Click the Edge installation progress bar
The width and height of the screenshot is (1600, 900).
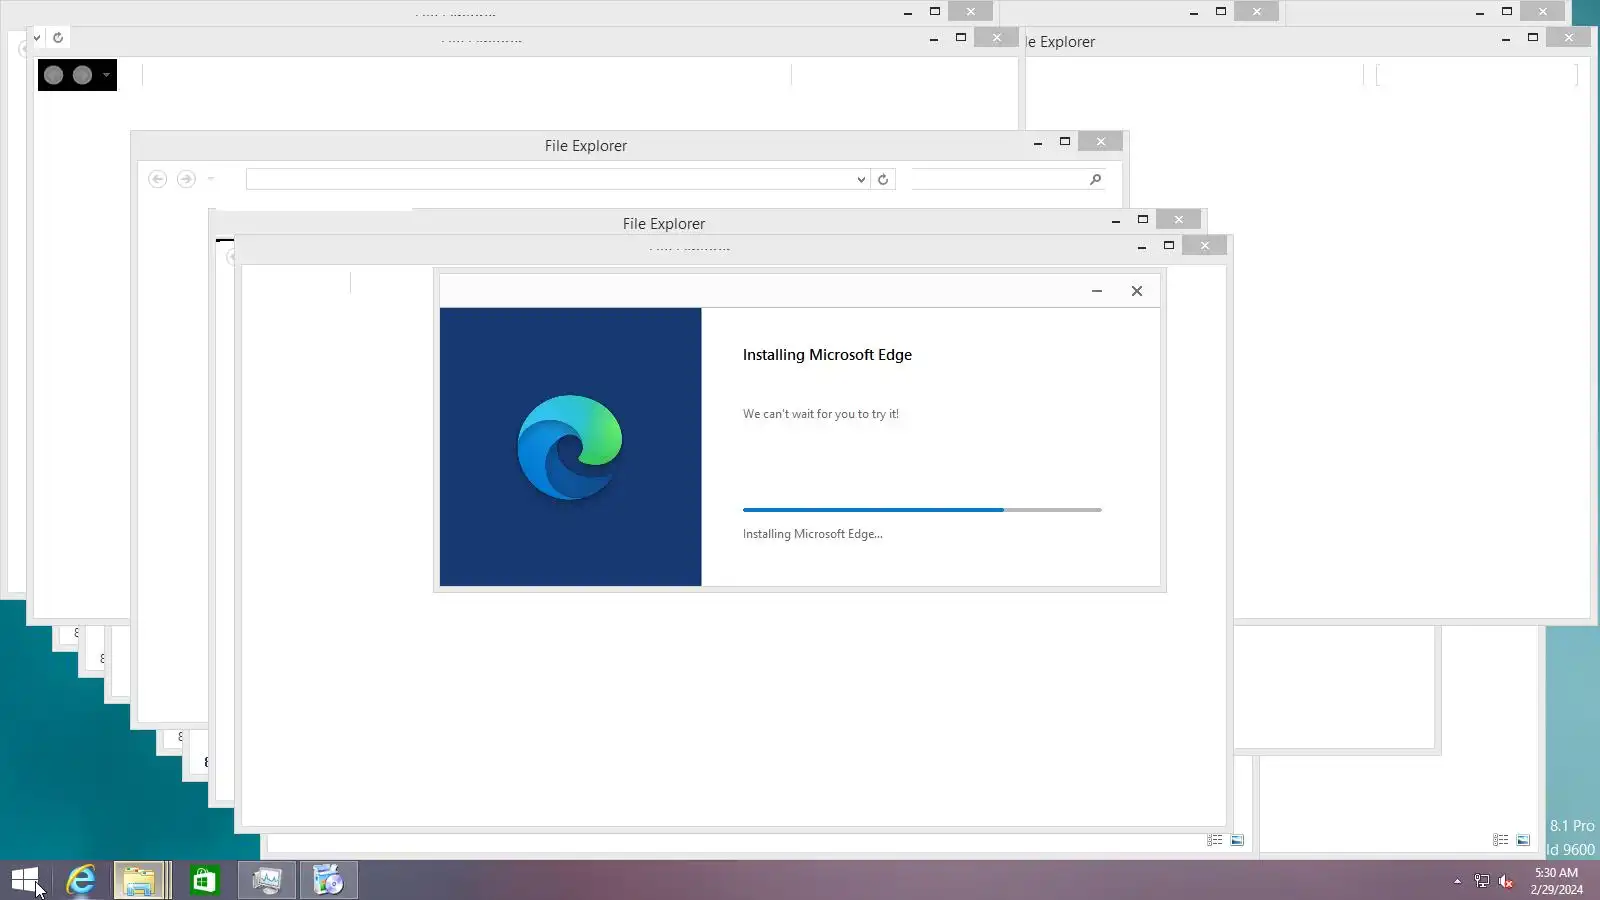922,510
